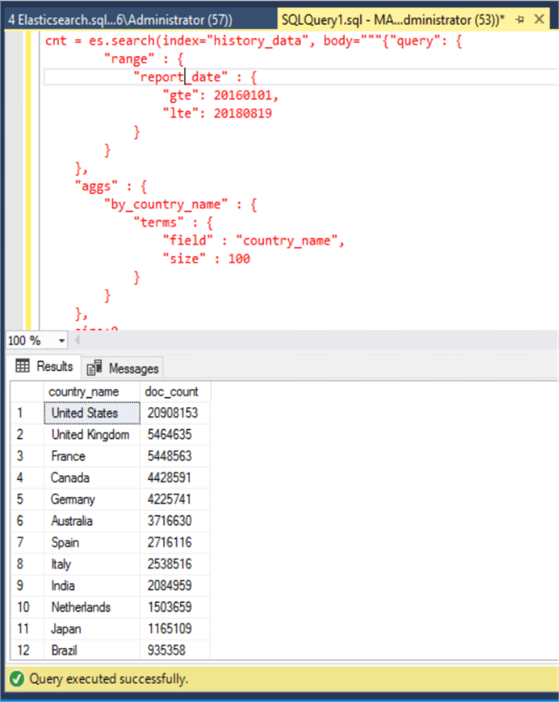Open the Results tab
Image resolution: width=559 pixels, height=702 pixels.
[45, 367]
